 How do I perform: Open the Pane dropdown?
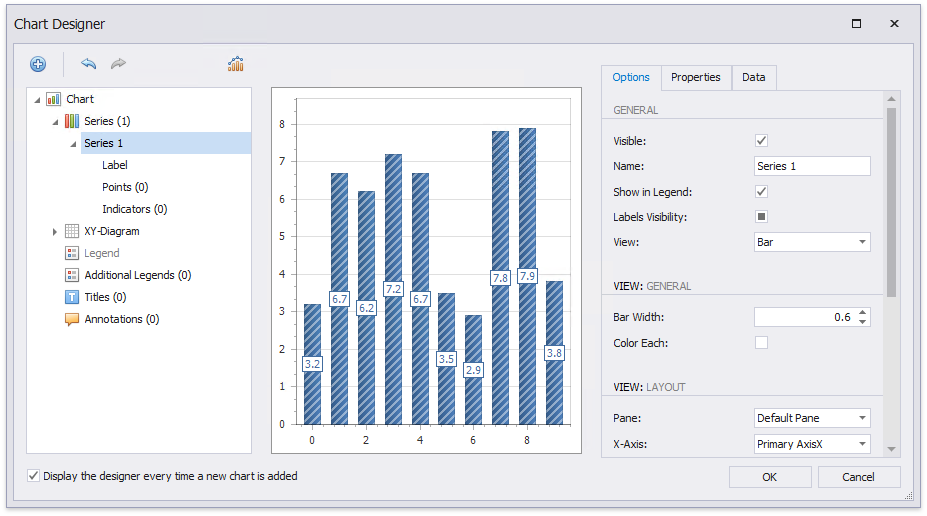[x=812, y=418]
